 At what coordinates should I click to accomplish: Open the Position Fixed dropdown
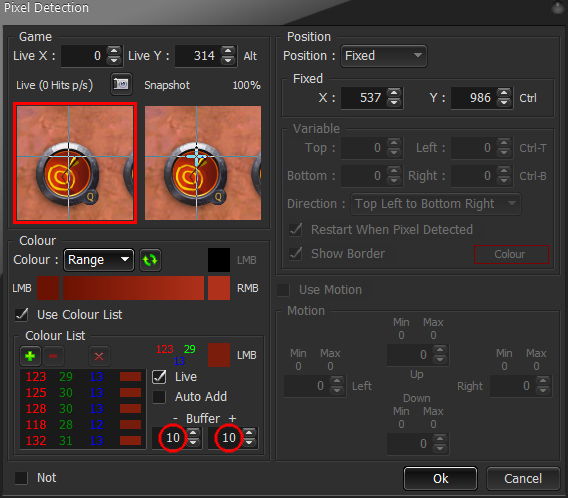tap(384, 56)
